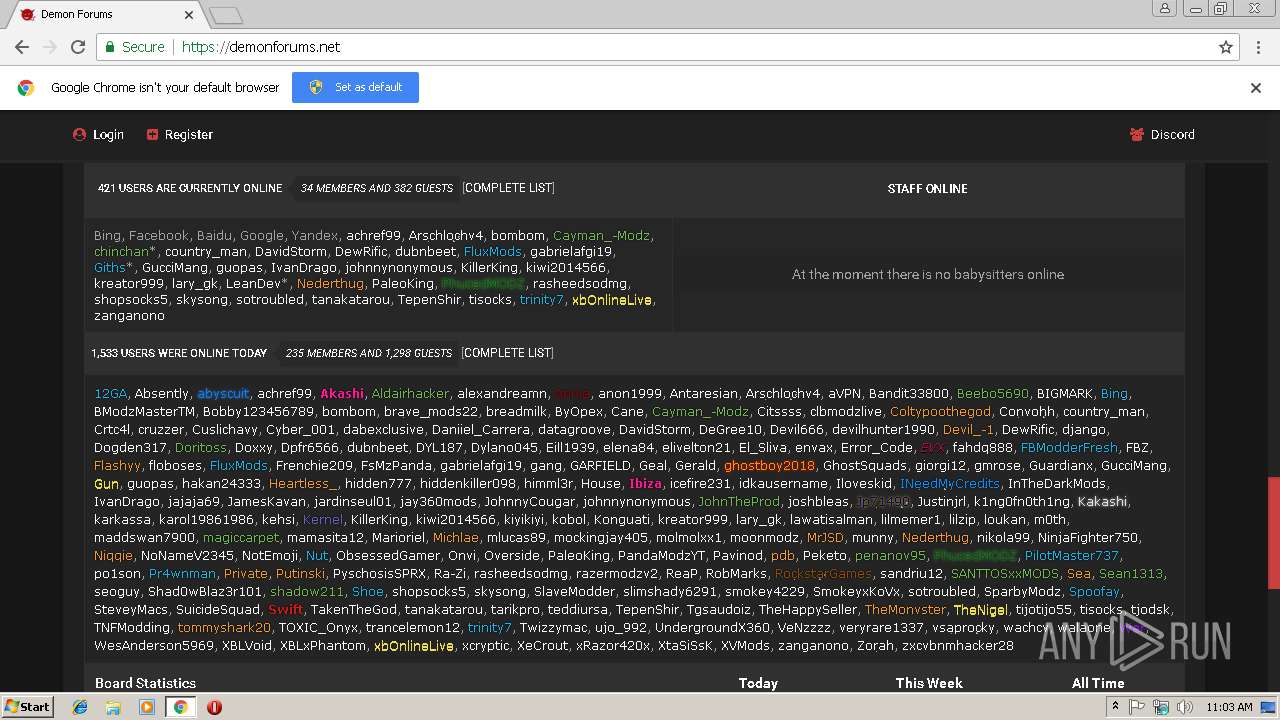
Task: Open the Register link
Action: [x=189, y=135]
